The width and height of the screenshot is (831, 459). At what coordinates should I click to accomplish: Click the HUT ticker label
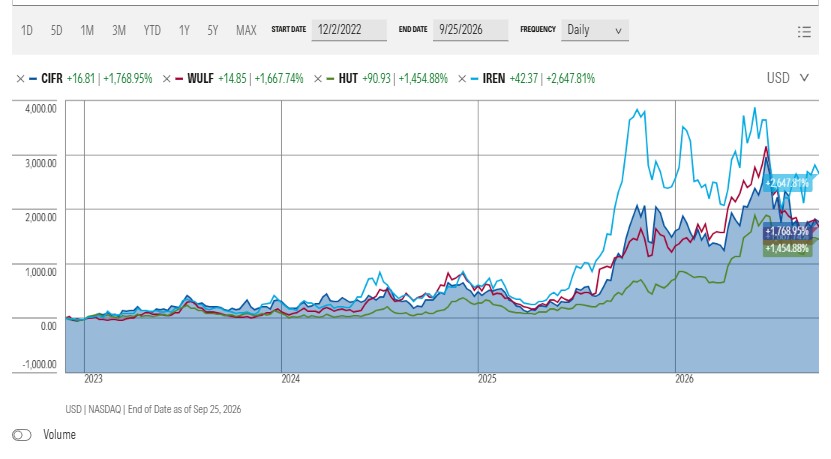pyautogui.click(x=348, y=79)
